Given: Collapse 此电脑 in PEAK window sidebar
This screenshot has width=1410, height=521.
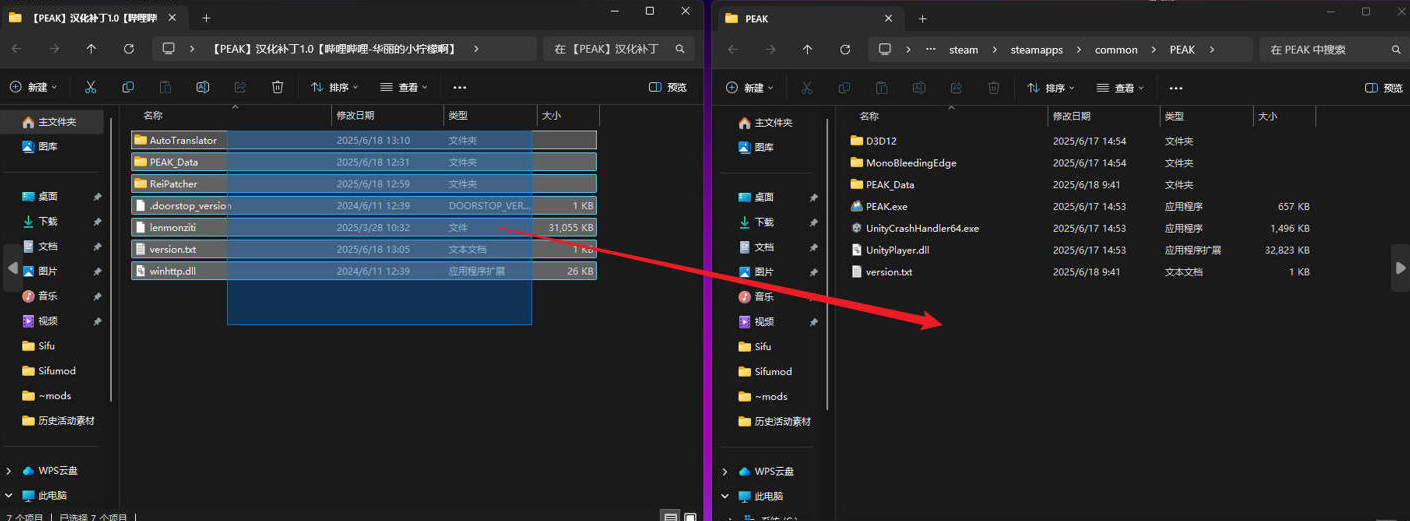Looking at the screenshot, I should pos(725,496).
